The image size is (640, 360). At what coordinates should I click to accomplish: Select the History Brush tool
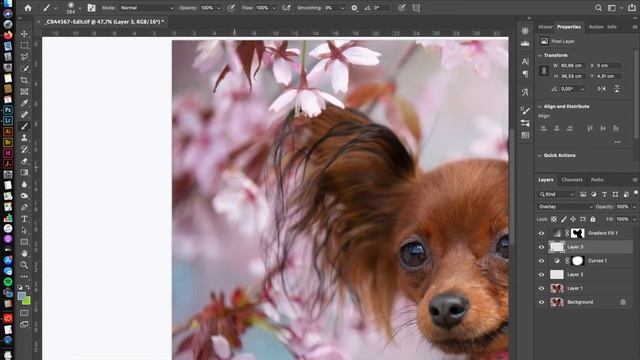(24, 149)
